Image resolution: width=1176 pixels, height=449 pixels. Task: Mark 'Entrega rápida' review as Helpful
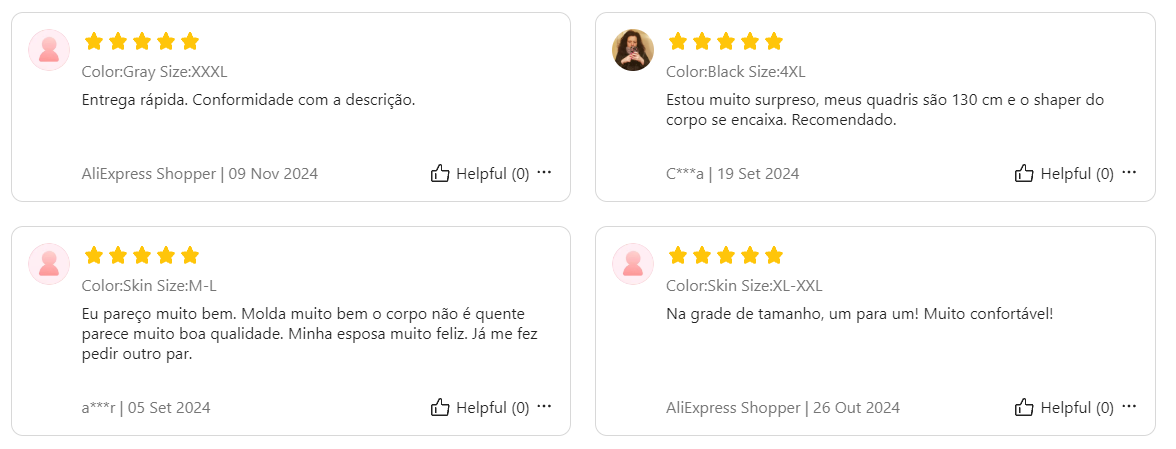[480, 174]
